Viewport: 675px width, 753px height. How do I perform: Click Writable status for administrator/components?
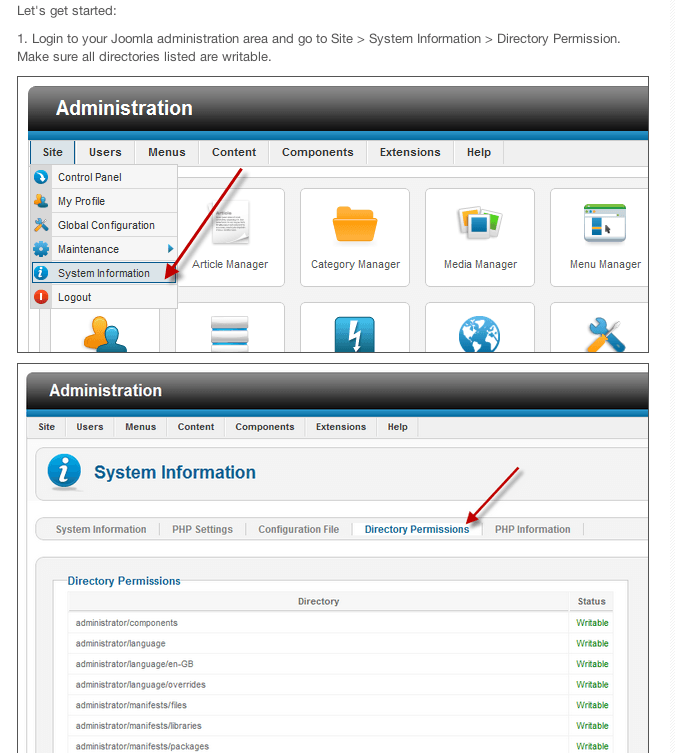592,623
